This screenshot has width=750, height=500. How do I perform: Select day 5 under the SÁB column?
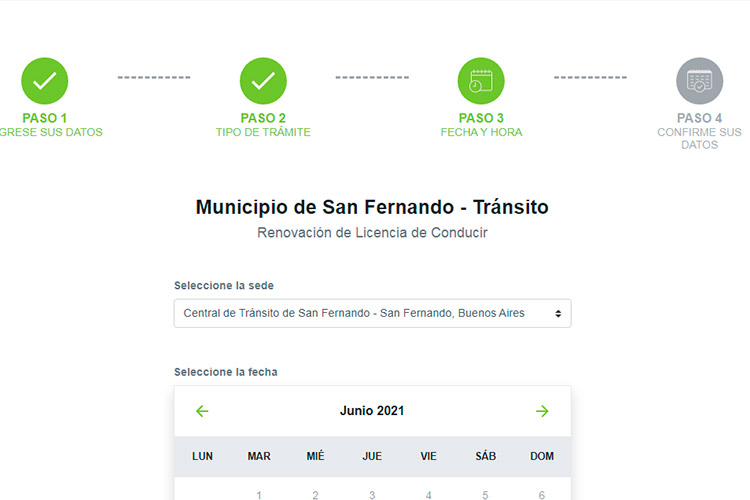(x=485, y=494)
